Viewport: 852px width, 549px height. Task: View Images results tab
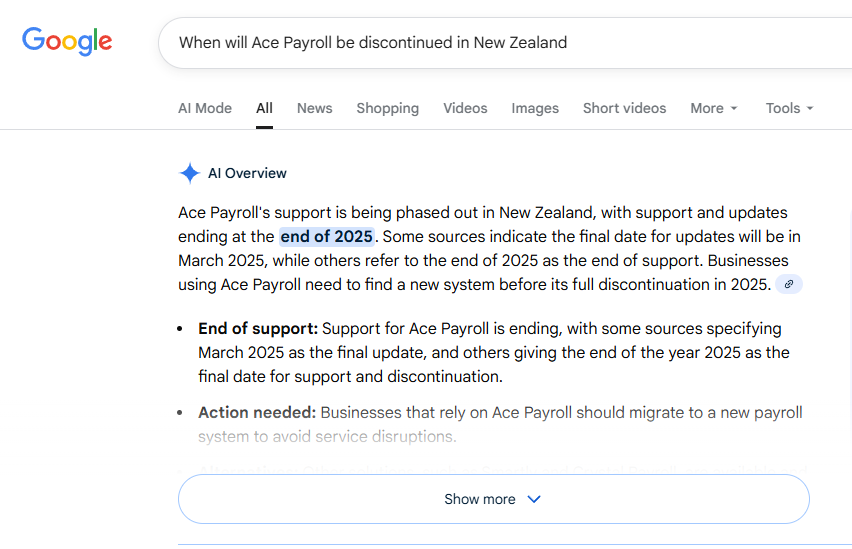pos(535,108)
